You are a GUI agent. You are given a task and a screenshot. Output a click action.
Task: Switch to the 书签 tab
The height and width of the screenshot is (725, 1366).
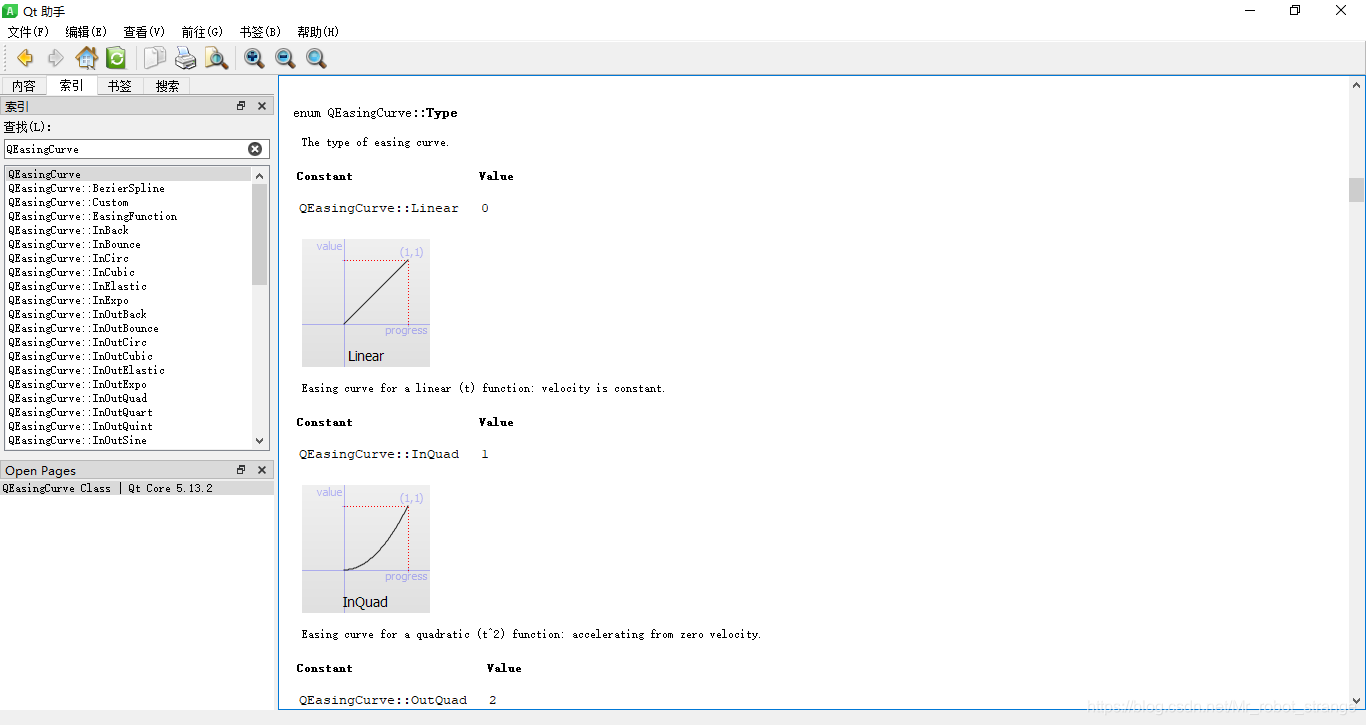click(120, 86)
